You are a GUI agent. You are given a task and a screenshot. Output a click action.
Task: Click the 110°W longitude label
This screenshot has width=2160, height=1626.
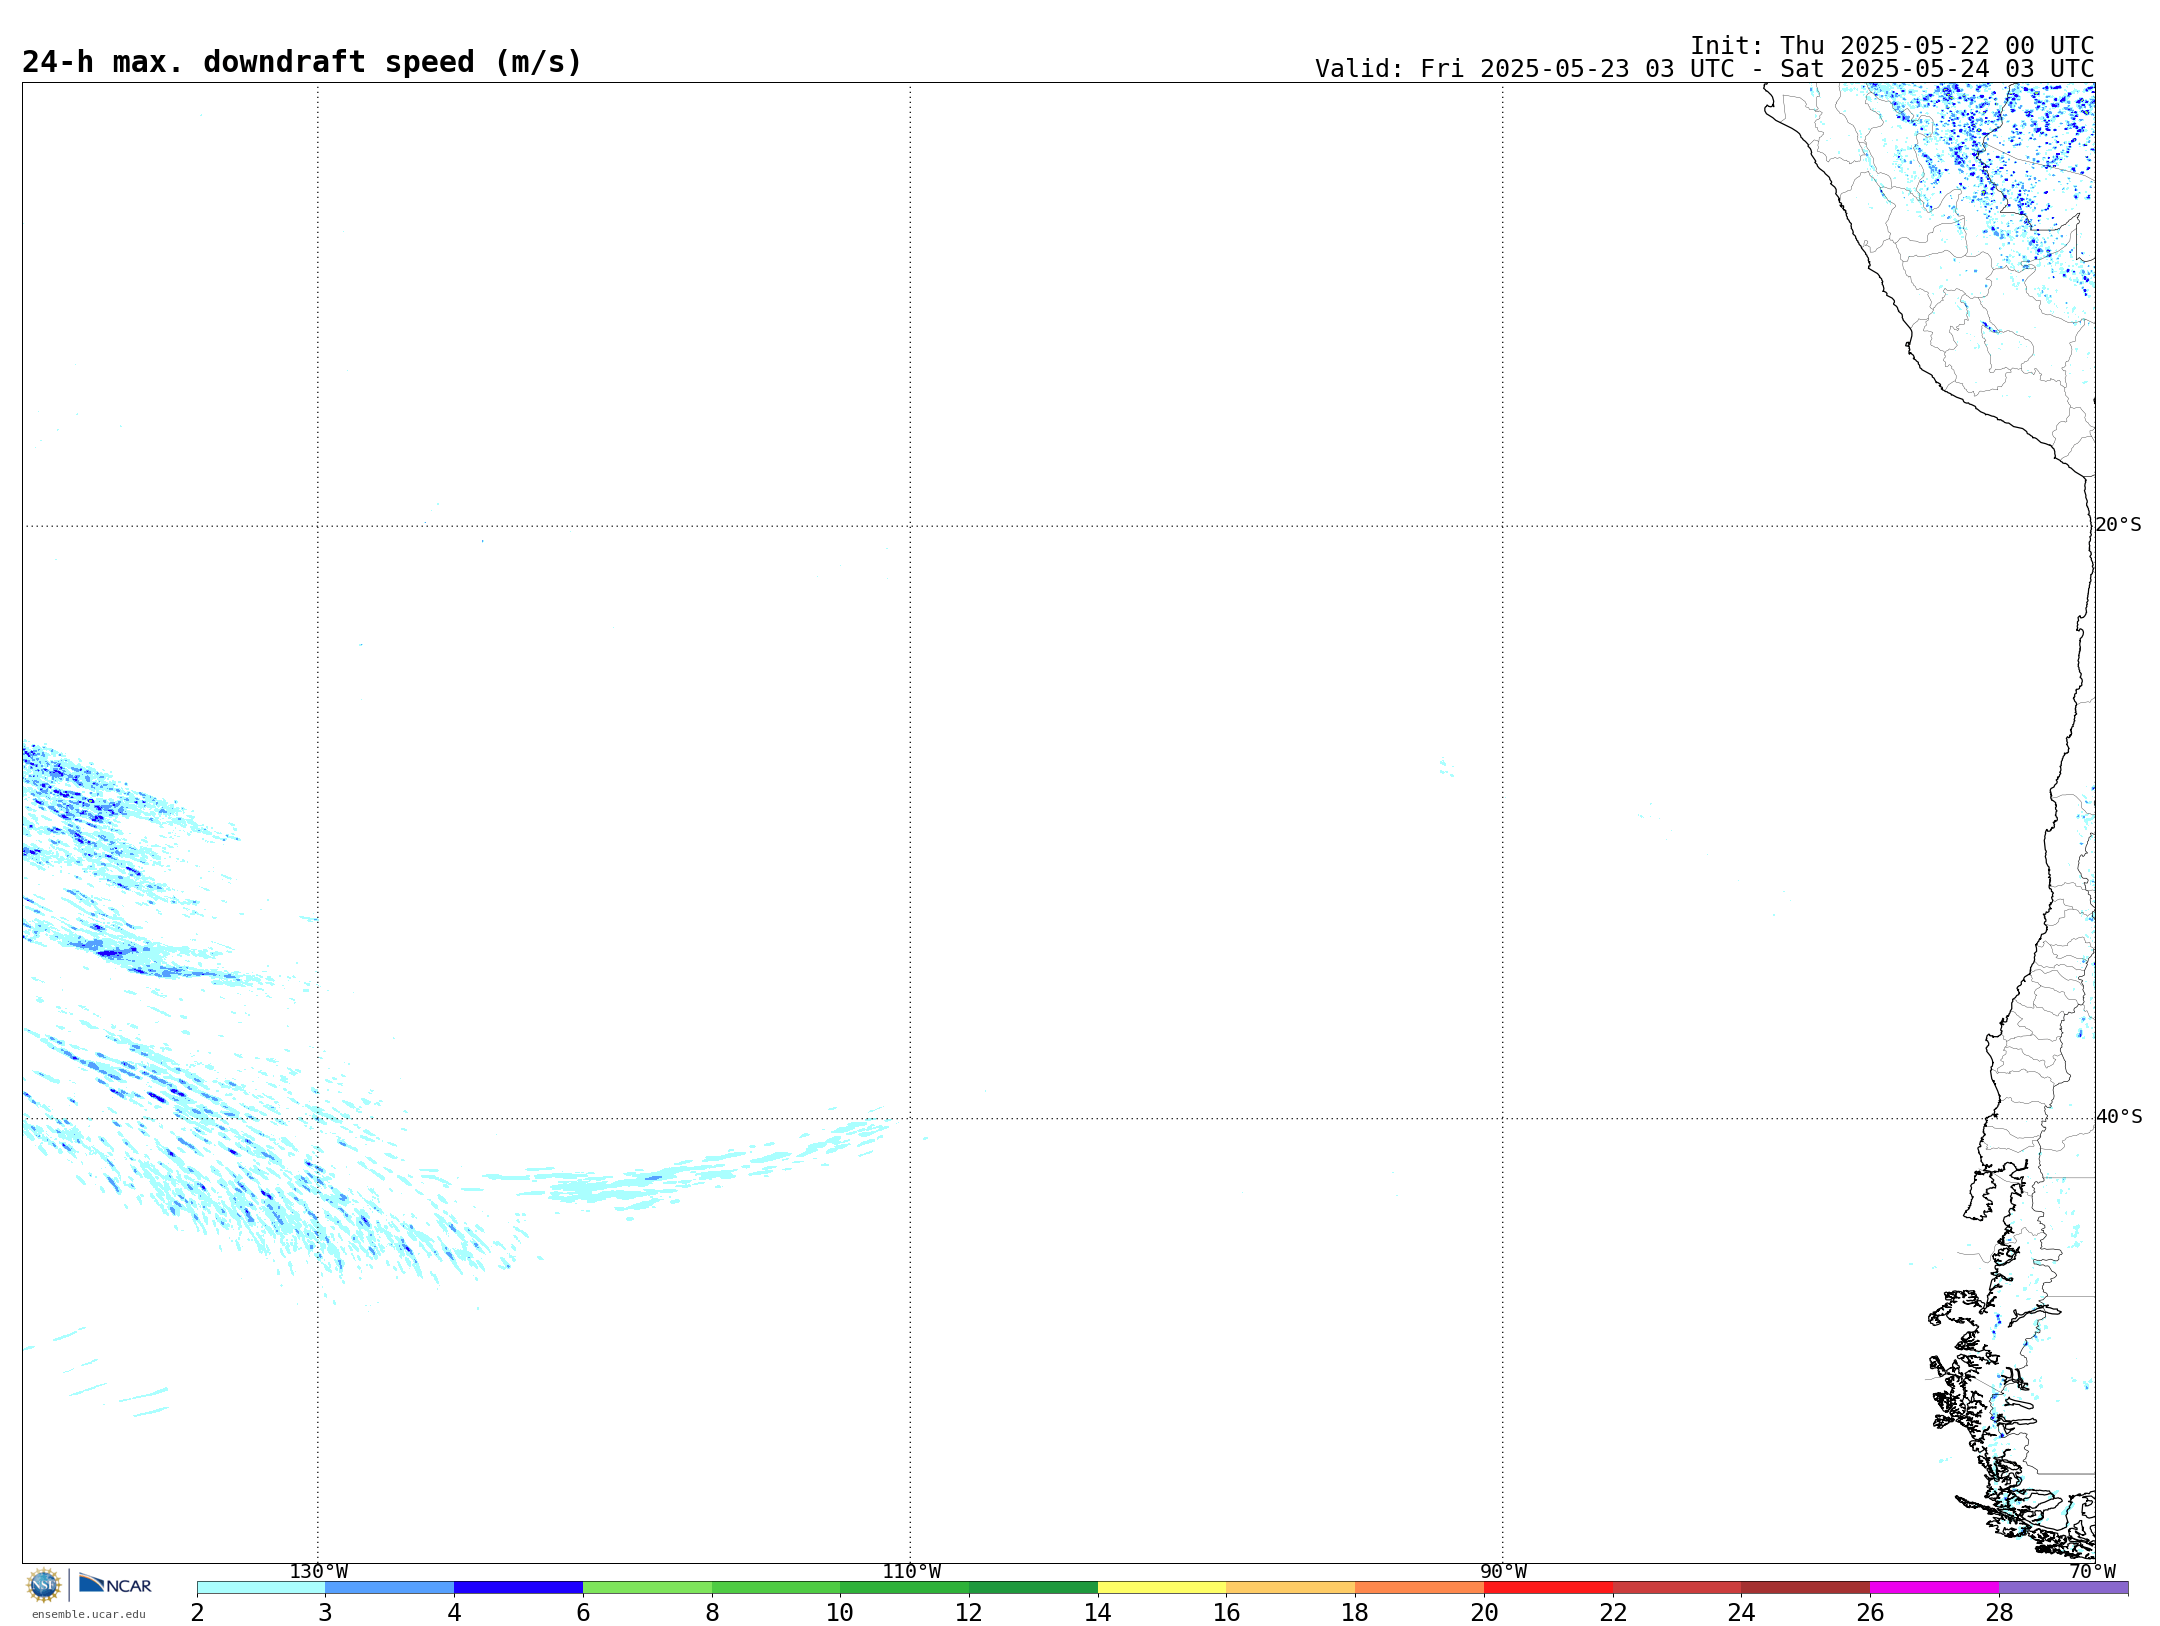[911, 1572]
